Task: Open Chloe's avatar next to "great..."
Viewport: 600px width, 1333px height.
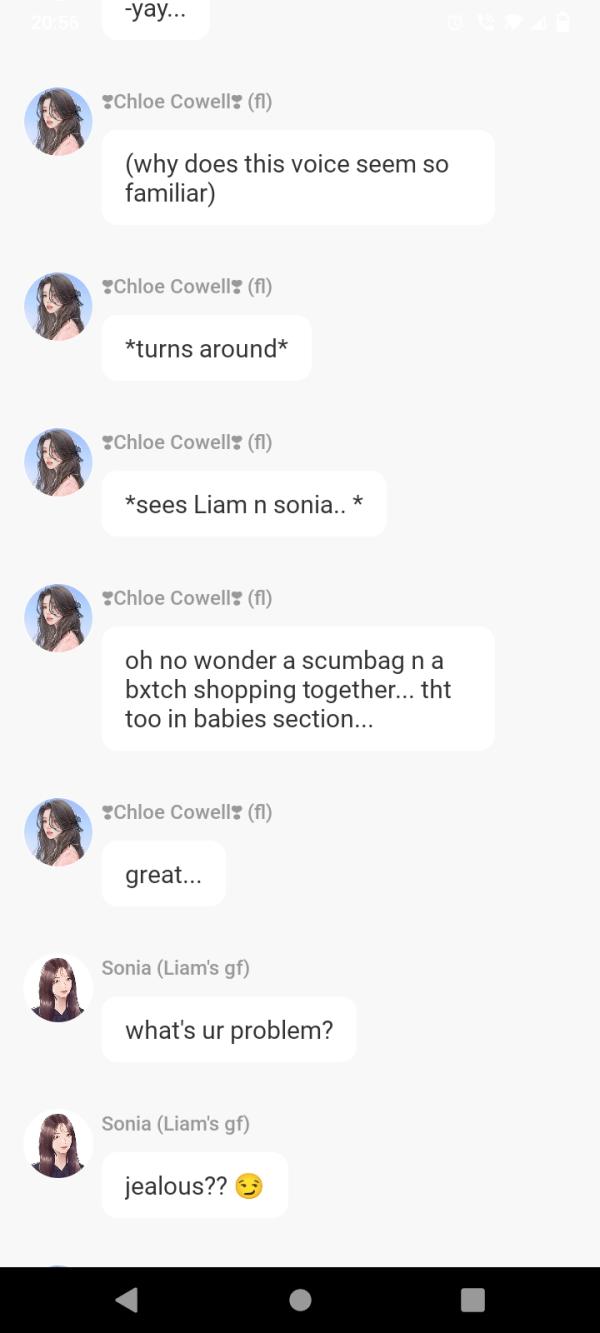Action: point(58,832)
